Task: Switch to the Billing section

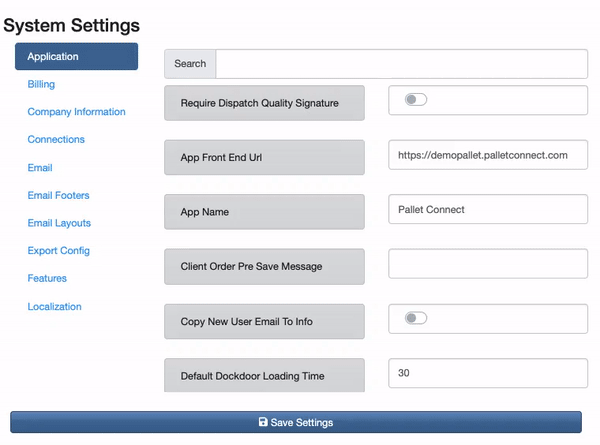Action: point(41,84)
